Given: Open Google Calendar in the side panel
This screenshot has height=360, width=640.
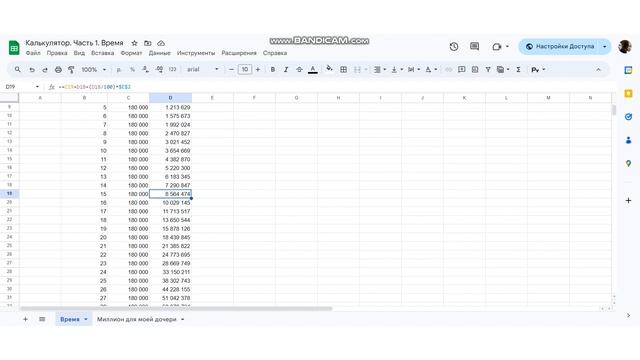Looking at the screenshot, I should coord(629,70).
